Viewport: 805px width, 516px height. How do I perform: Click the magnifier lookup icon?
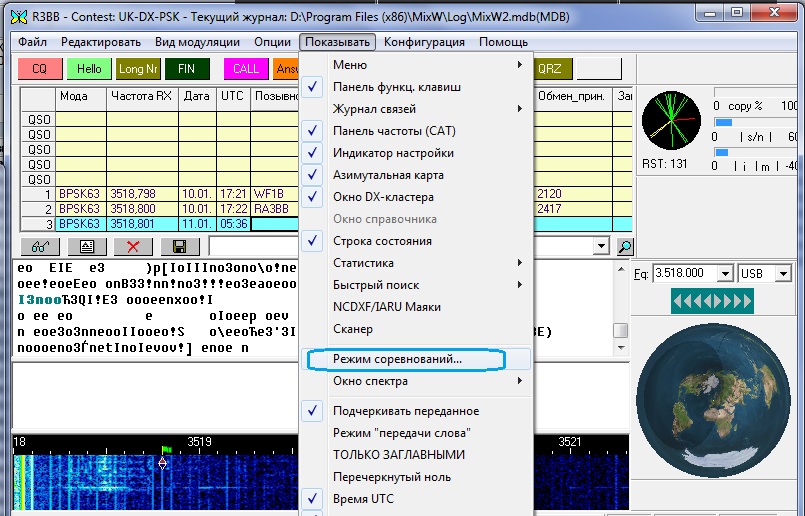click(x=625, y=246)
